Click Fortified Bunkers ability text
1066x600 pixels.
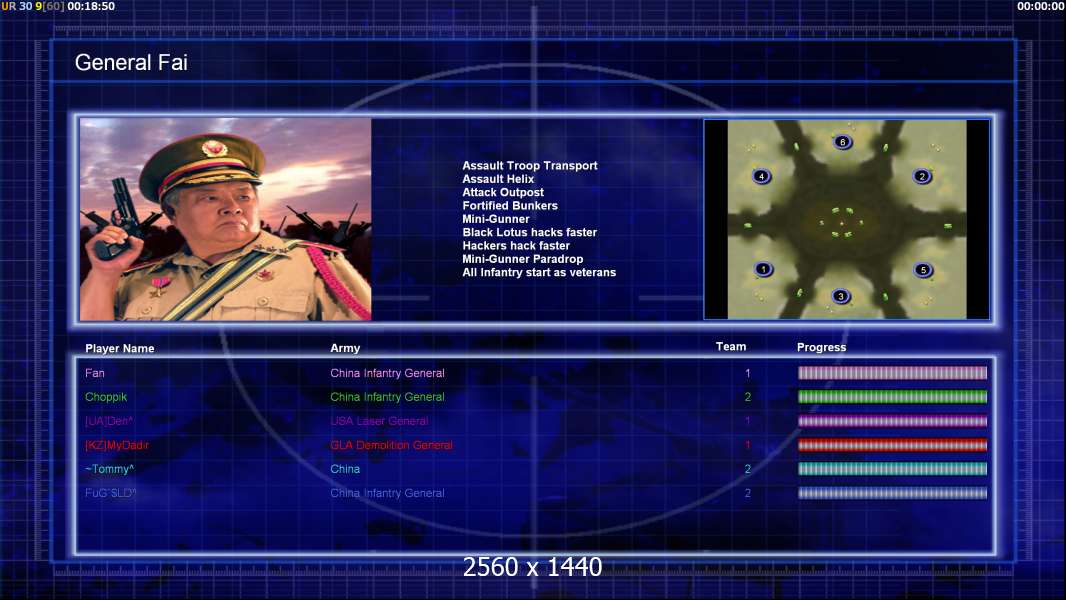click(510, 206)
